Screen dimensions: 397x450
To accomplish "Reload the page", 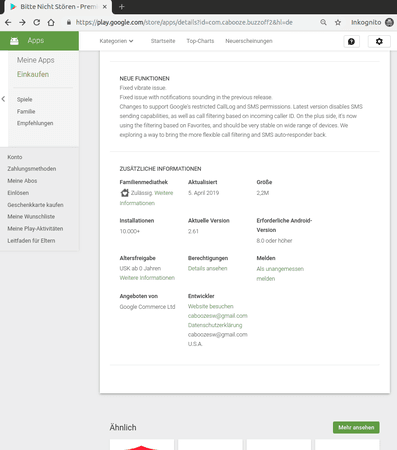I will (37, 22).
